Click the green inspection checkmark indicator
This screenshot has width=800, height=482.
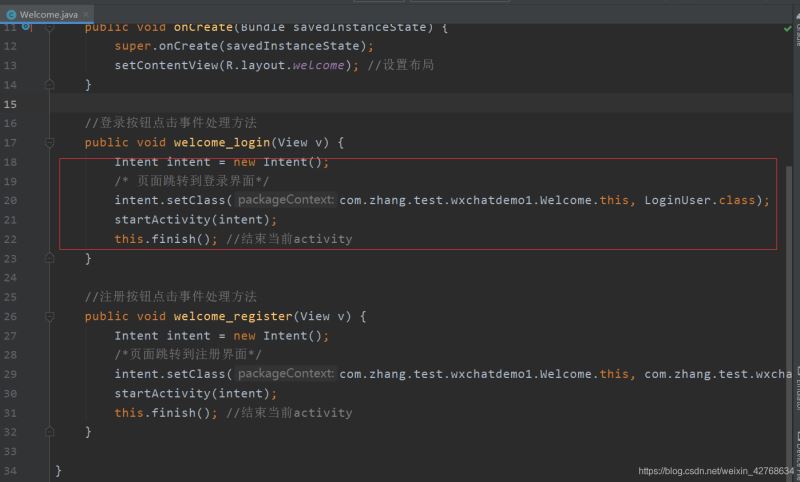[x=787, y=29]
